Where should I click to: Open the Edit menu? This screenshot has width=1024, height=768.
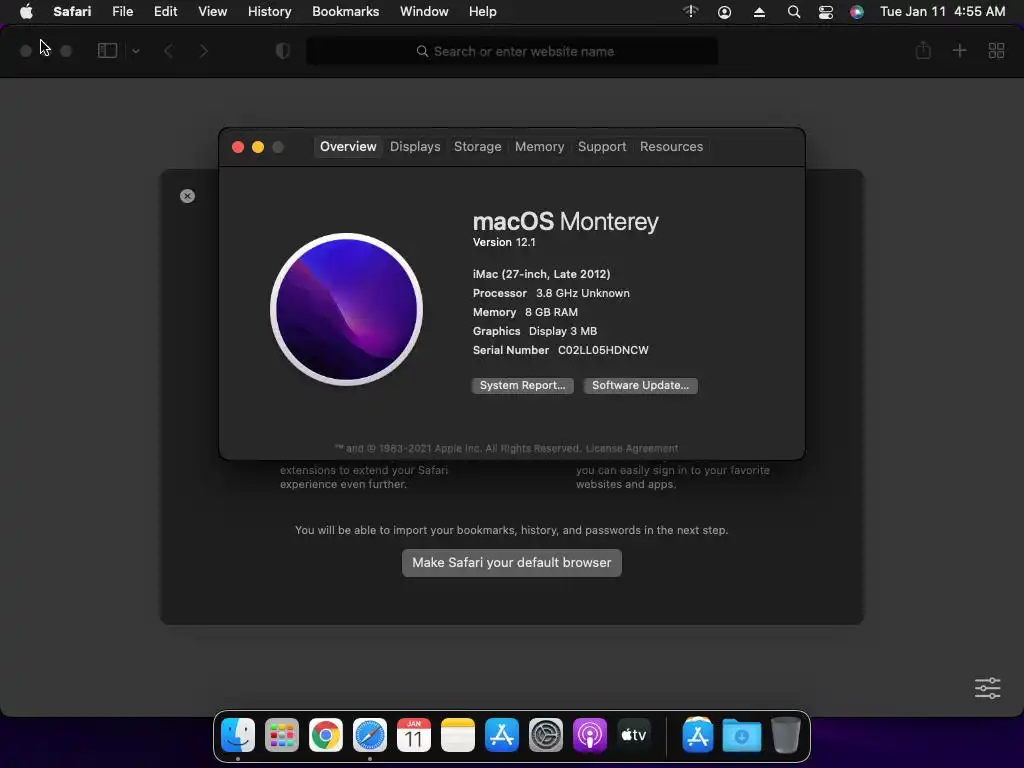pyautogui.click(x=165, y=12)
